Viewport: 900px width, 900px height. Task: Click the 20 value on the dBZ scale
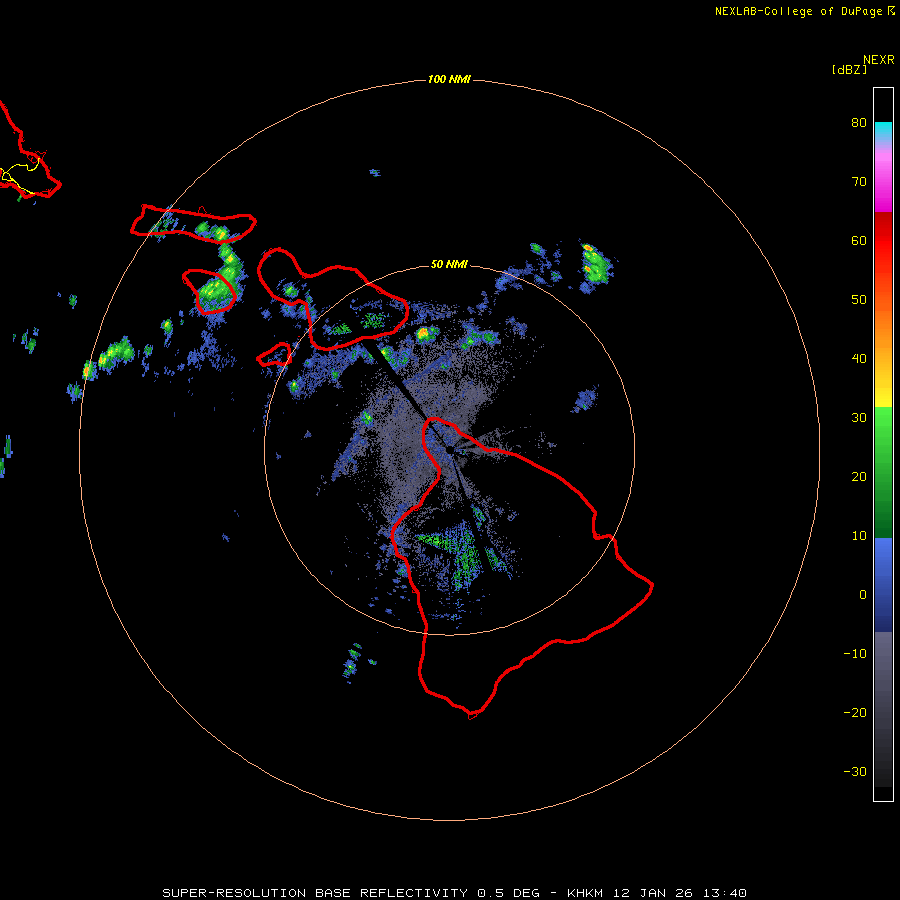(859, 476)
